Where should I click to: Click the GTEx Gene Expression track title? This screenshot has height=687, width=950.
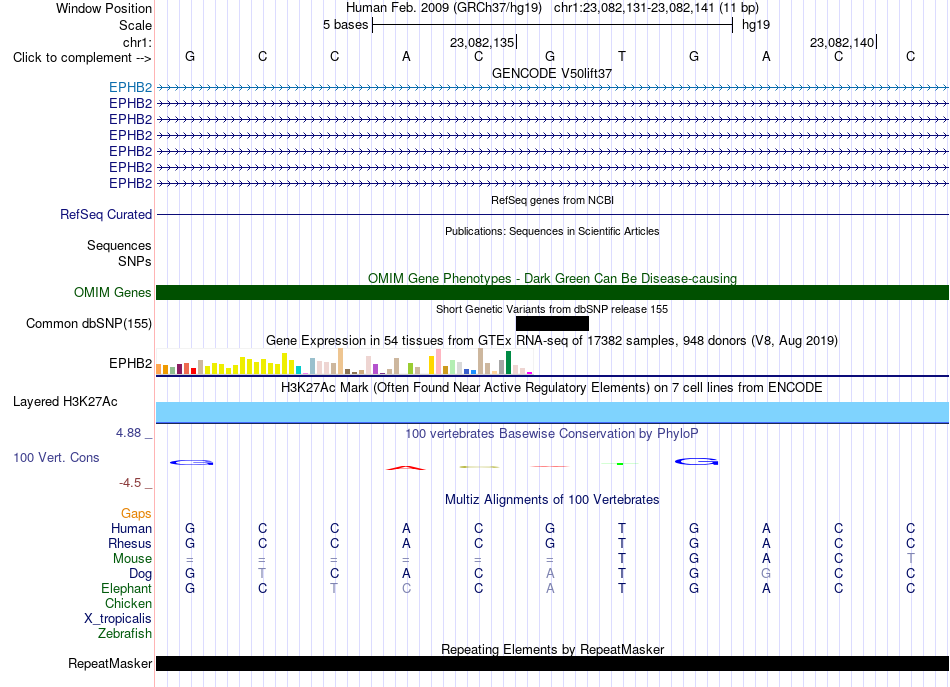(x=552, y=340)
